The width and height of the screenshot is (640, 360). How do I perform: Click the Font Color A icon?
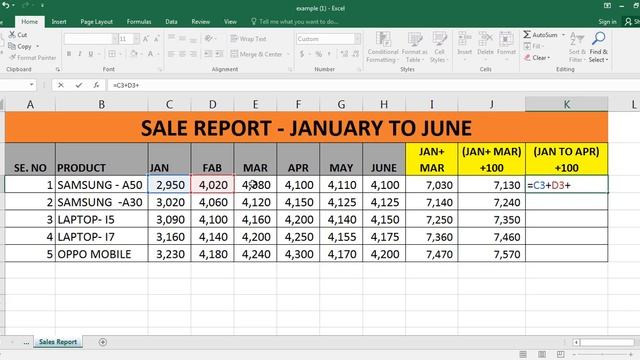(x=150, y=53)
